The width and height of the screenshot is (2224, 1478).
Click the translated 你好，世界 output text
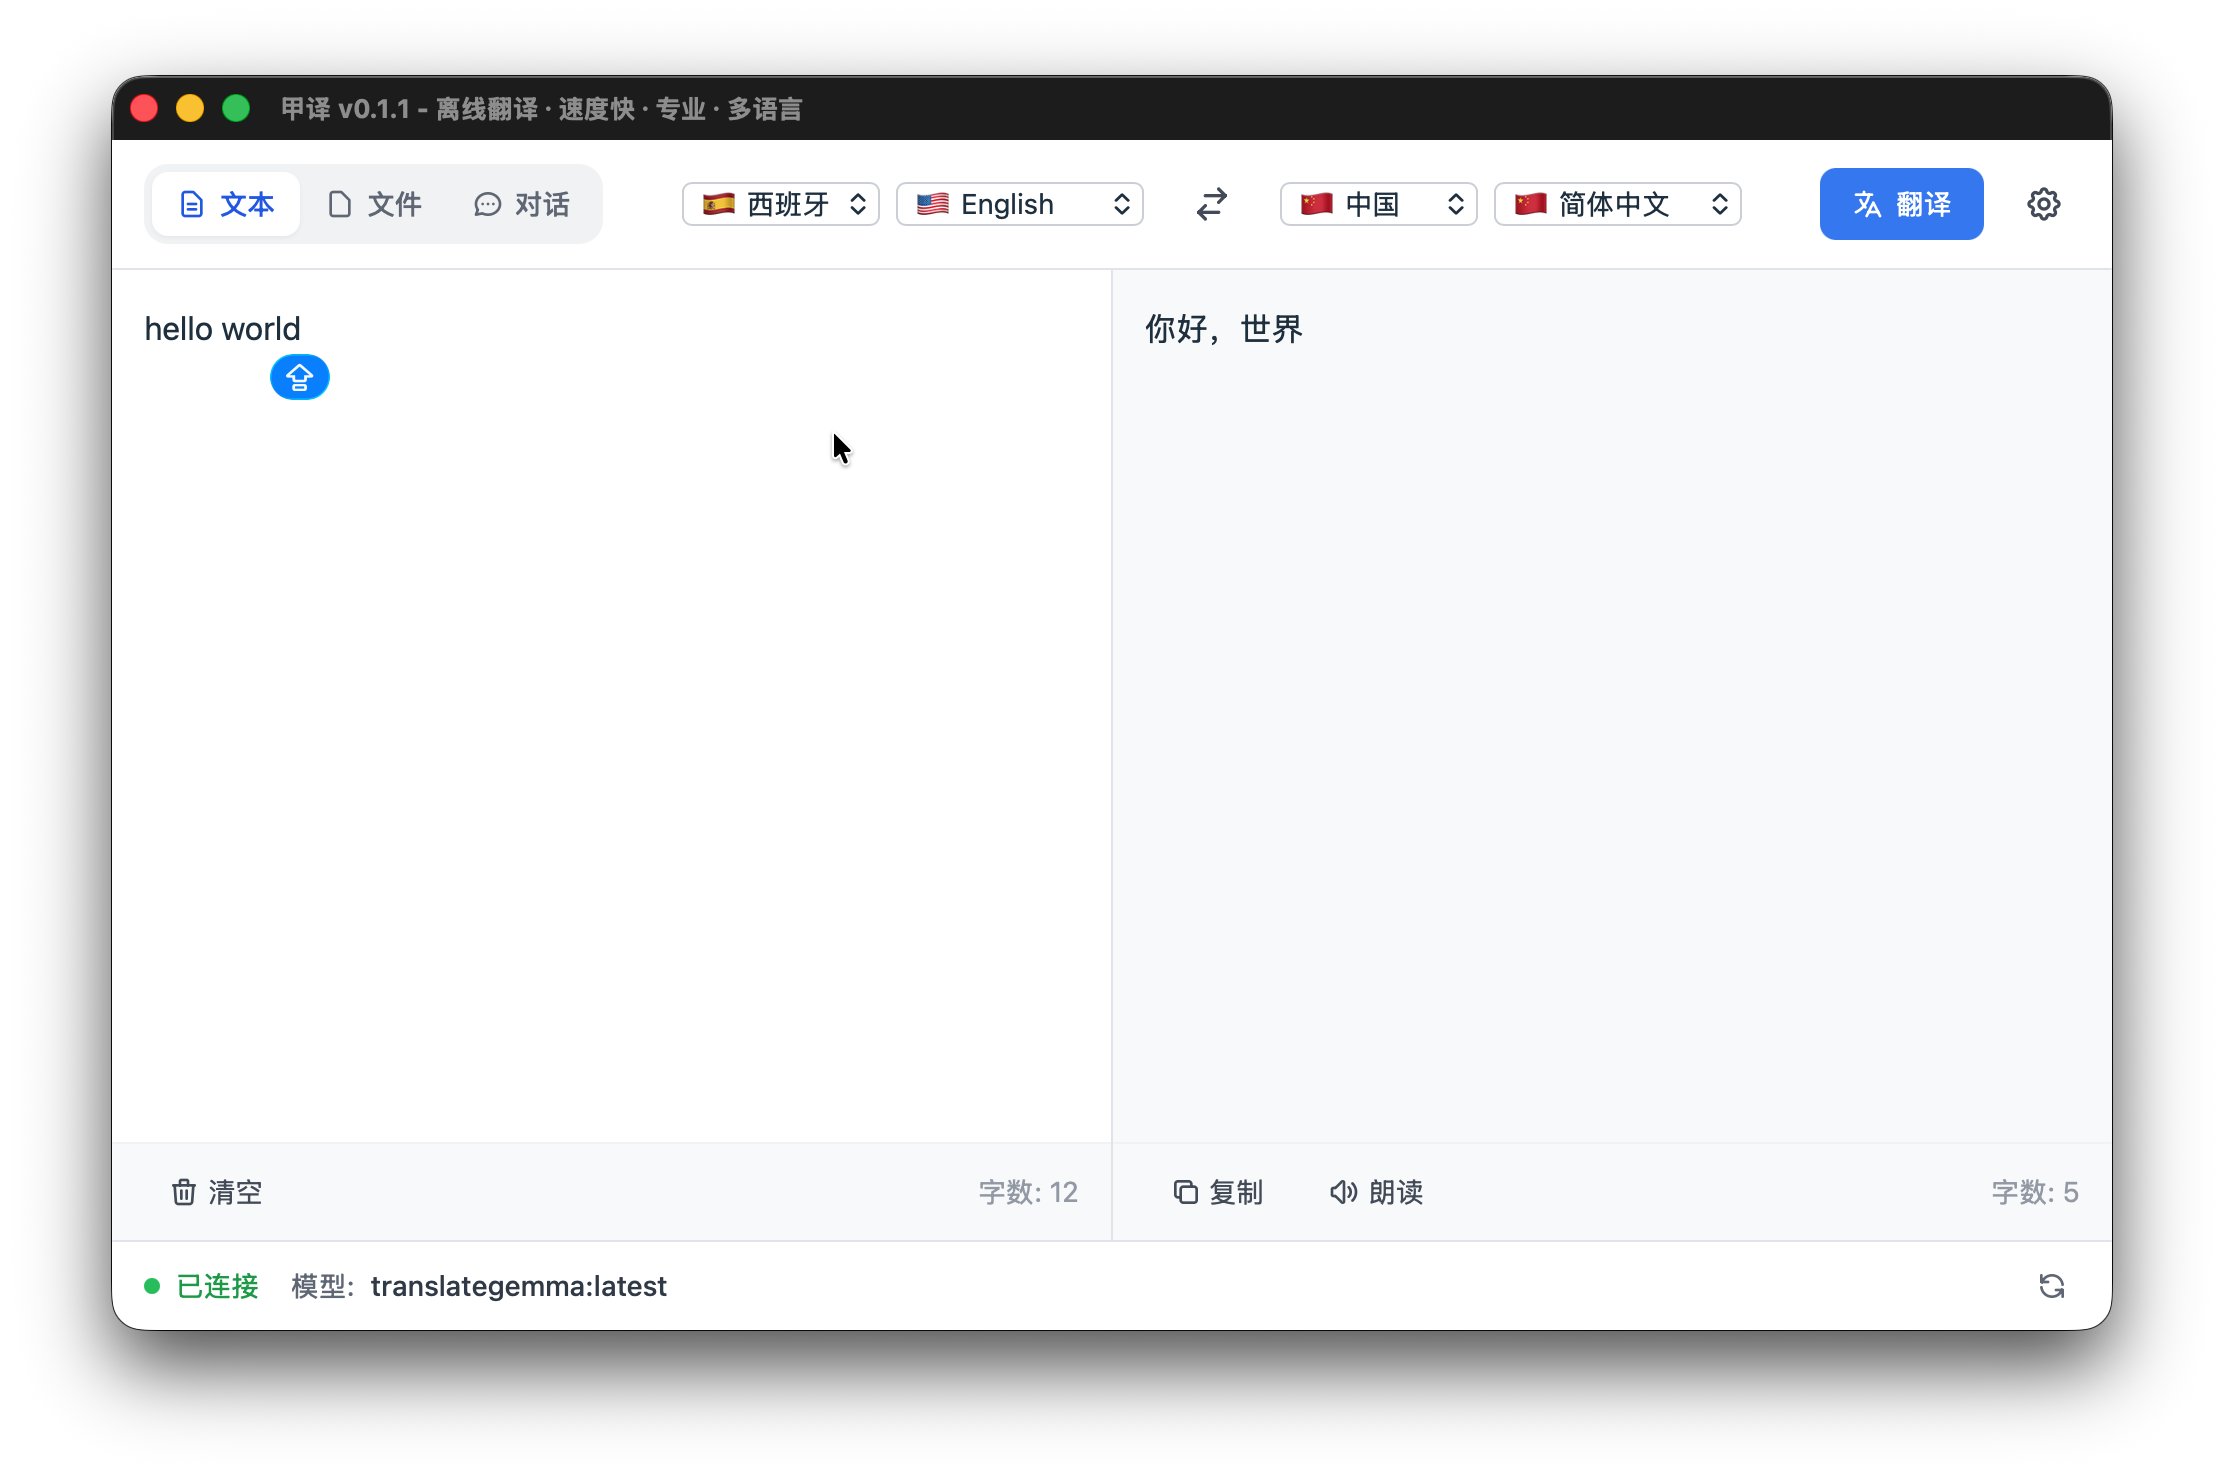pos(1223,329)
